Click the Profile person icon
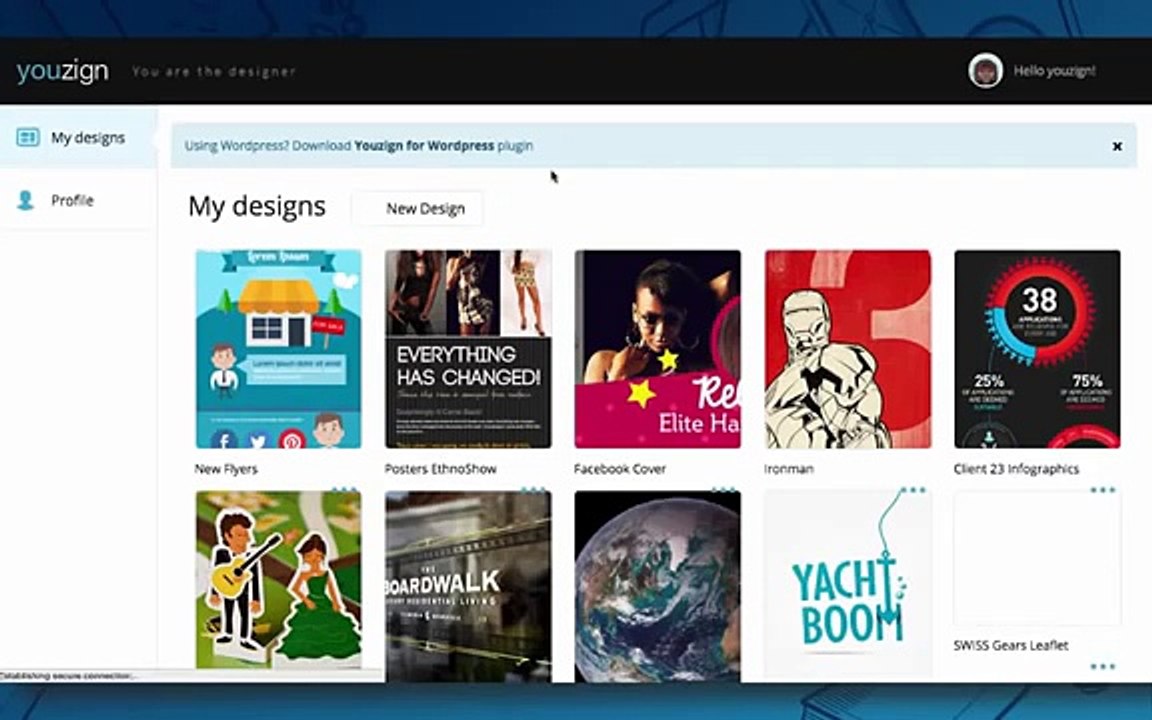Viewport: 1152px width, 720px height. click(26, 200)
